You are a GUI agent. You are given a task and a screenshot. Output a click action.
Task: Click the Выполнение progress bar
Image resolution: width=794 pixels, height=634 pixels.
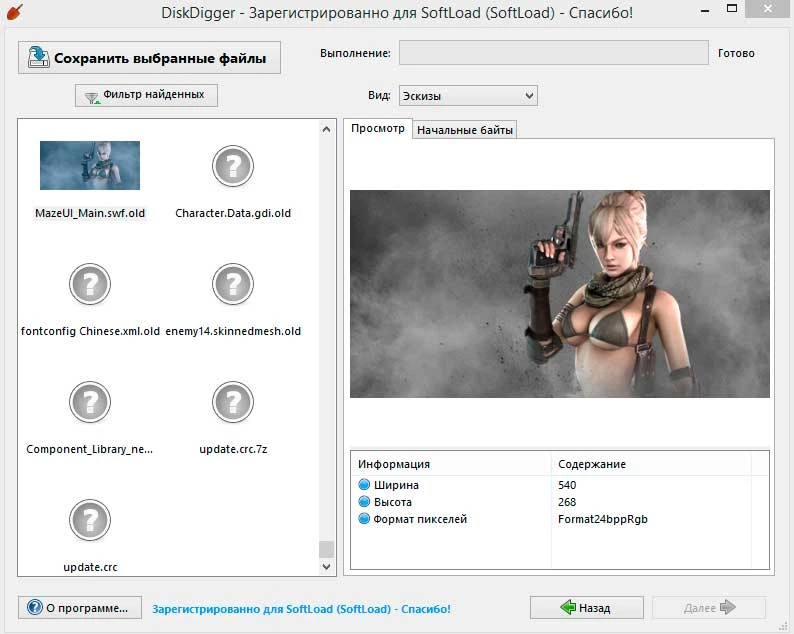click(553, 53)
